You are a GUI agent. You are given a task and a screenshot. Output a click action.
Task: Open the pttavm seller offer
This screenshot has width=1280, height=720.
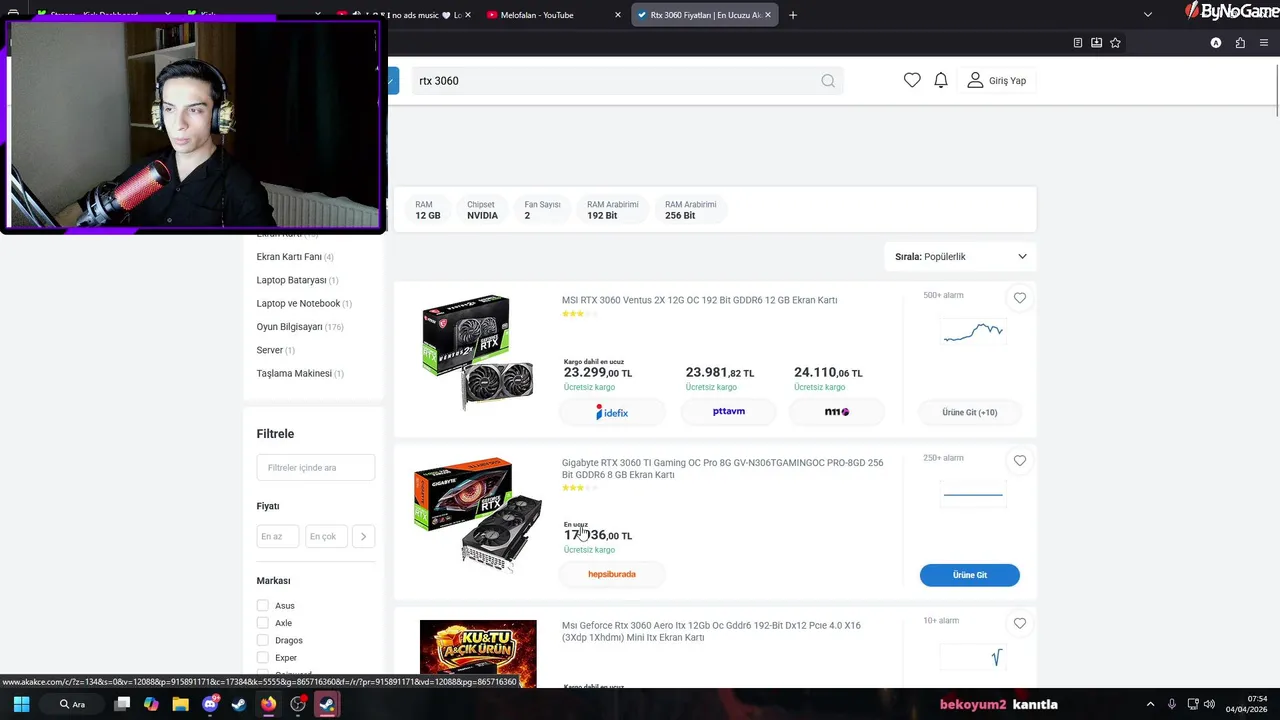pos(729,412)
